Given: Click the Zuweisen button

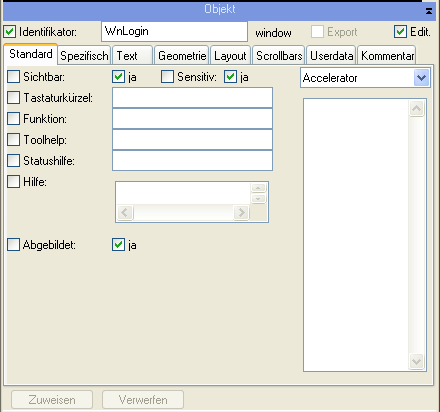Looking at the screenshot, I should tap(52, 400).
